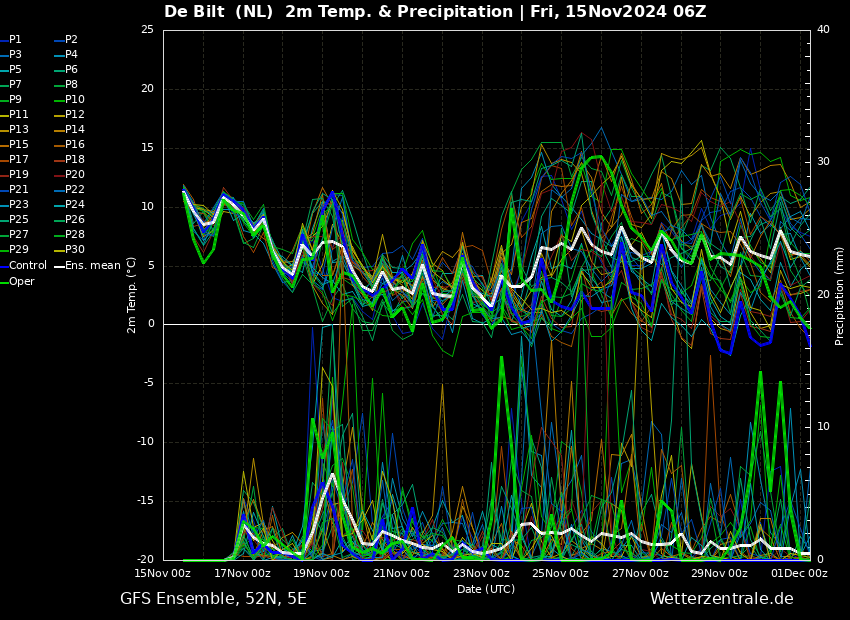
Task: Select the P30 legend entry
Action: pyautogui.click(x=74, y=250)
